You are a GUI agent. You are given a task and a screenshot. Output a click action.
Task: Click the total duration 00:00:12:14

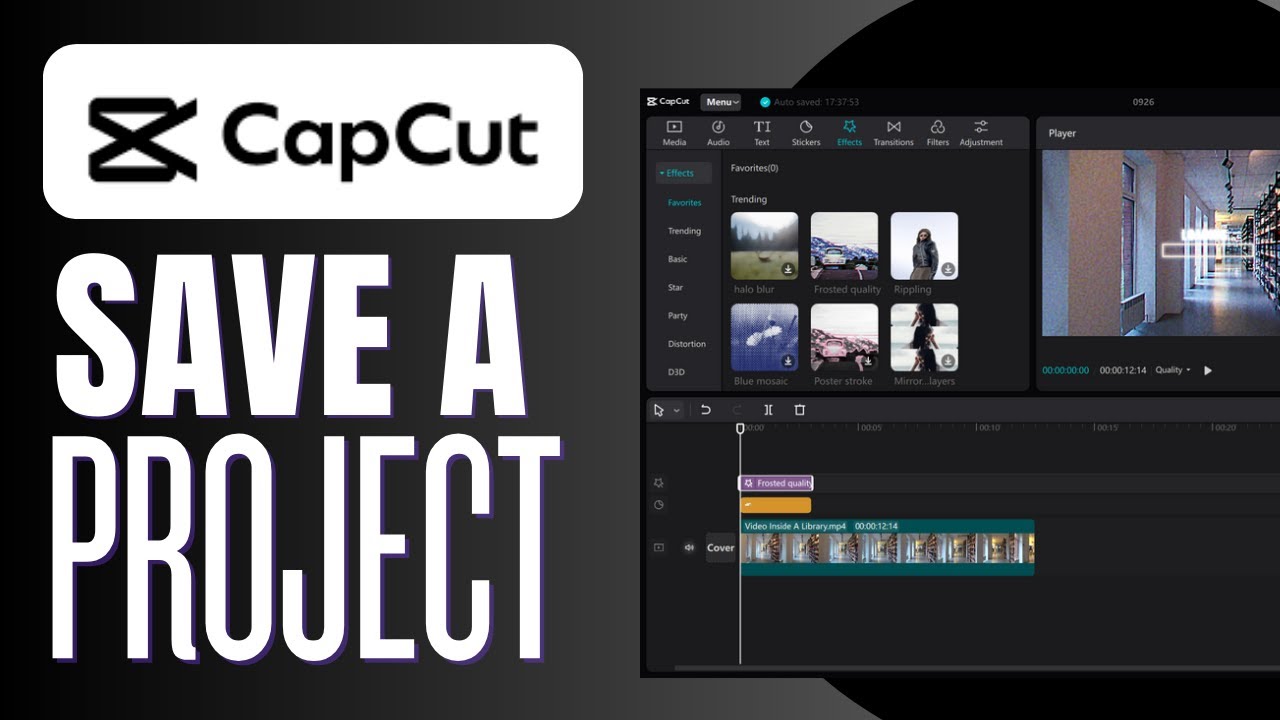pyautogui.click(x=1124, y=370)
